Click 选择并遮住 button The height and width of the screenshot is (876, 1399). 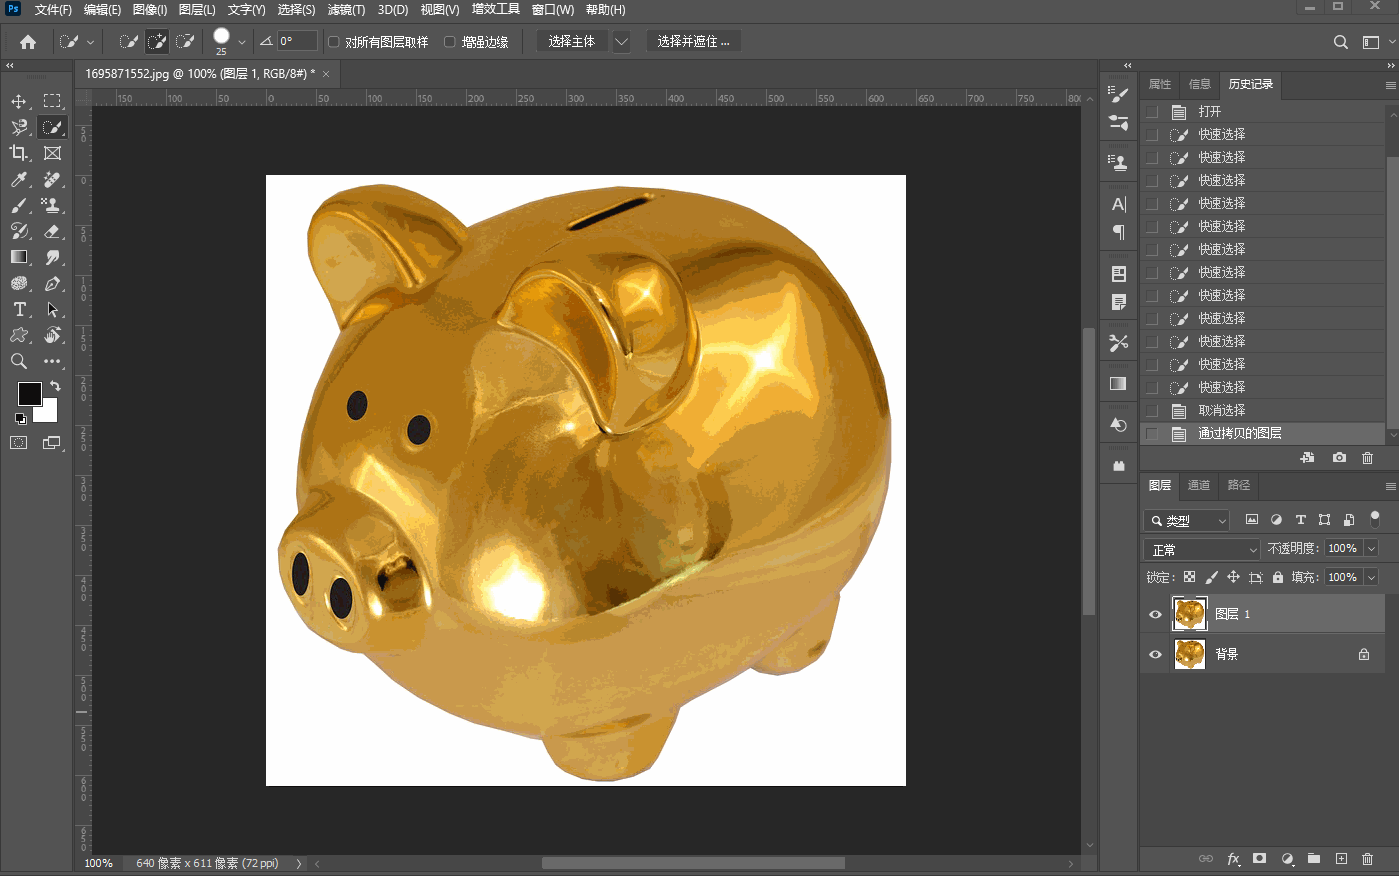694,42
